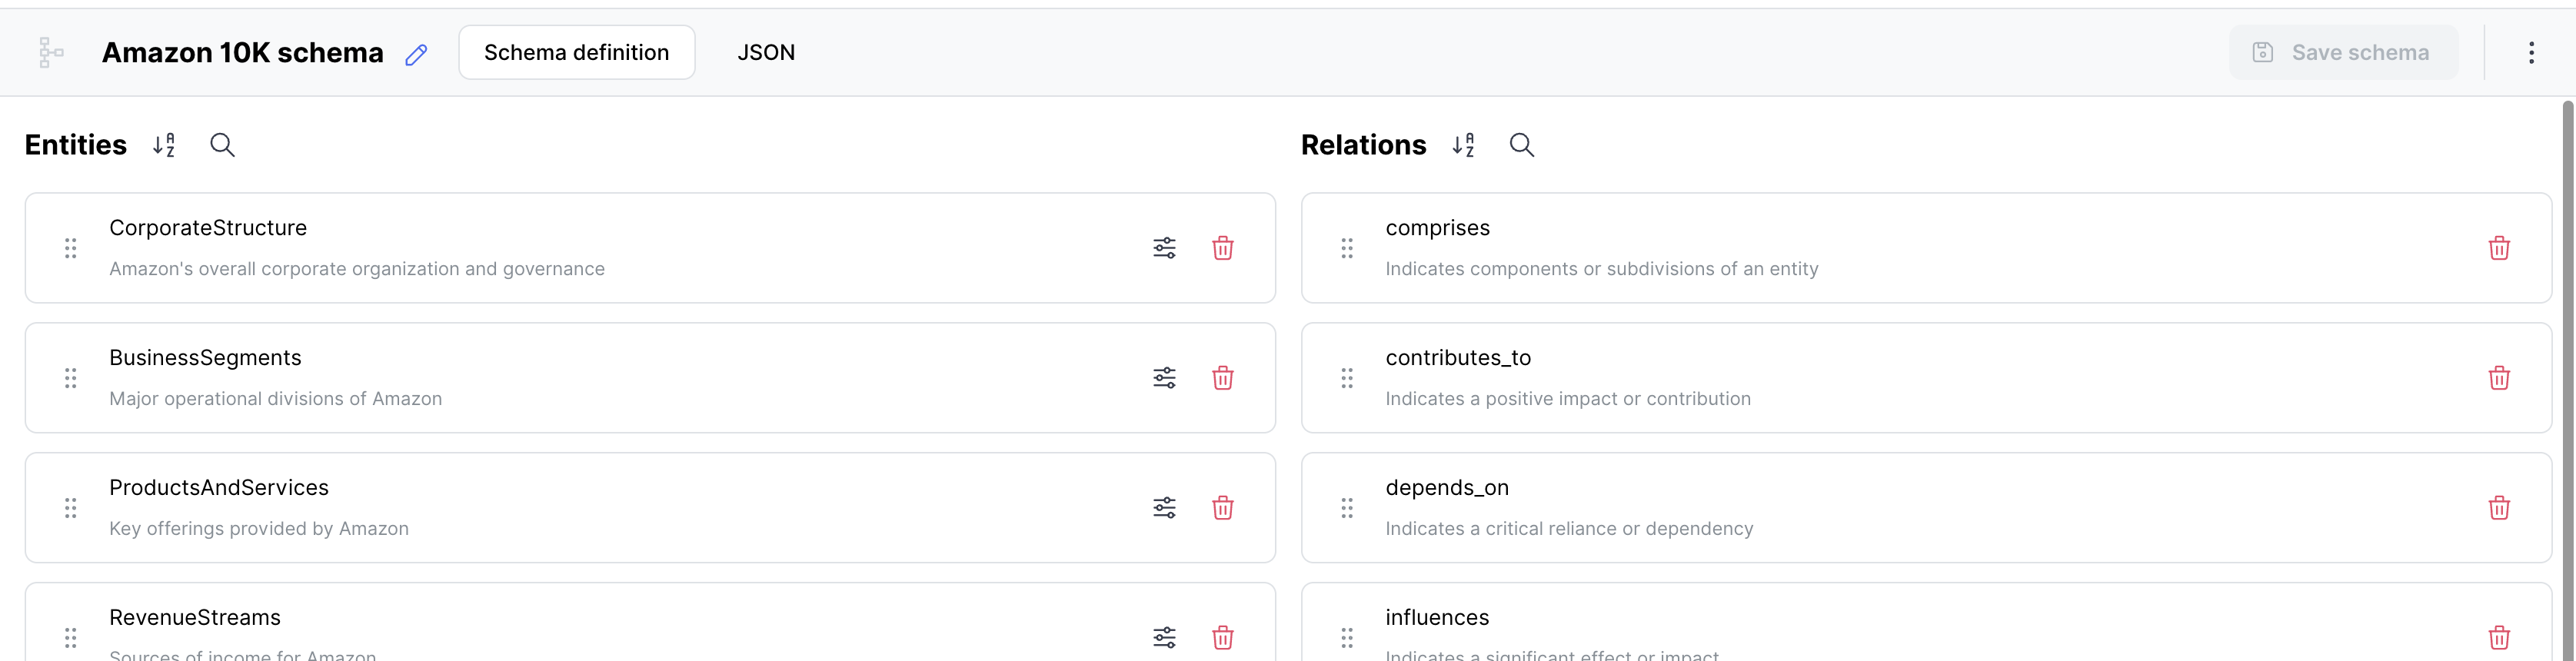This screenshot has width=2576, height=661.
Task: Click the page vertical scrollbar
Action: tap(2567, 380)
